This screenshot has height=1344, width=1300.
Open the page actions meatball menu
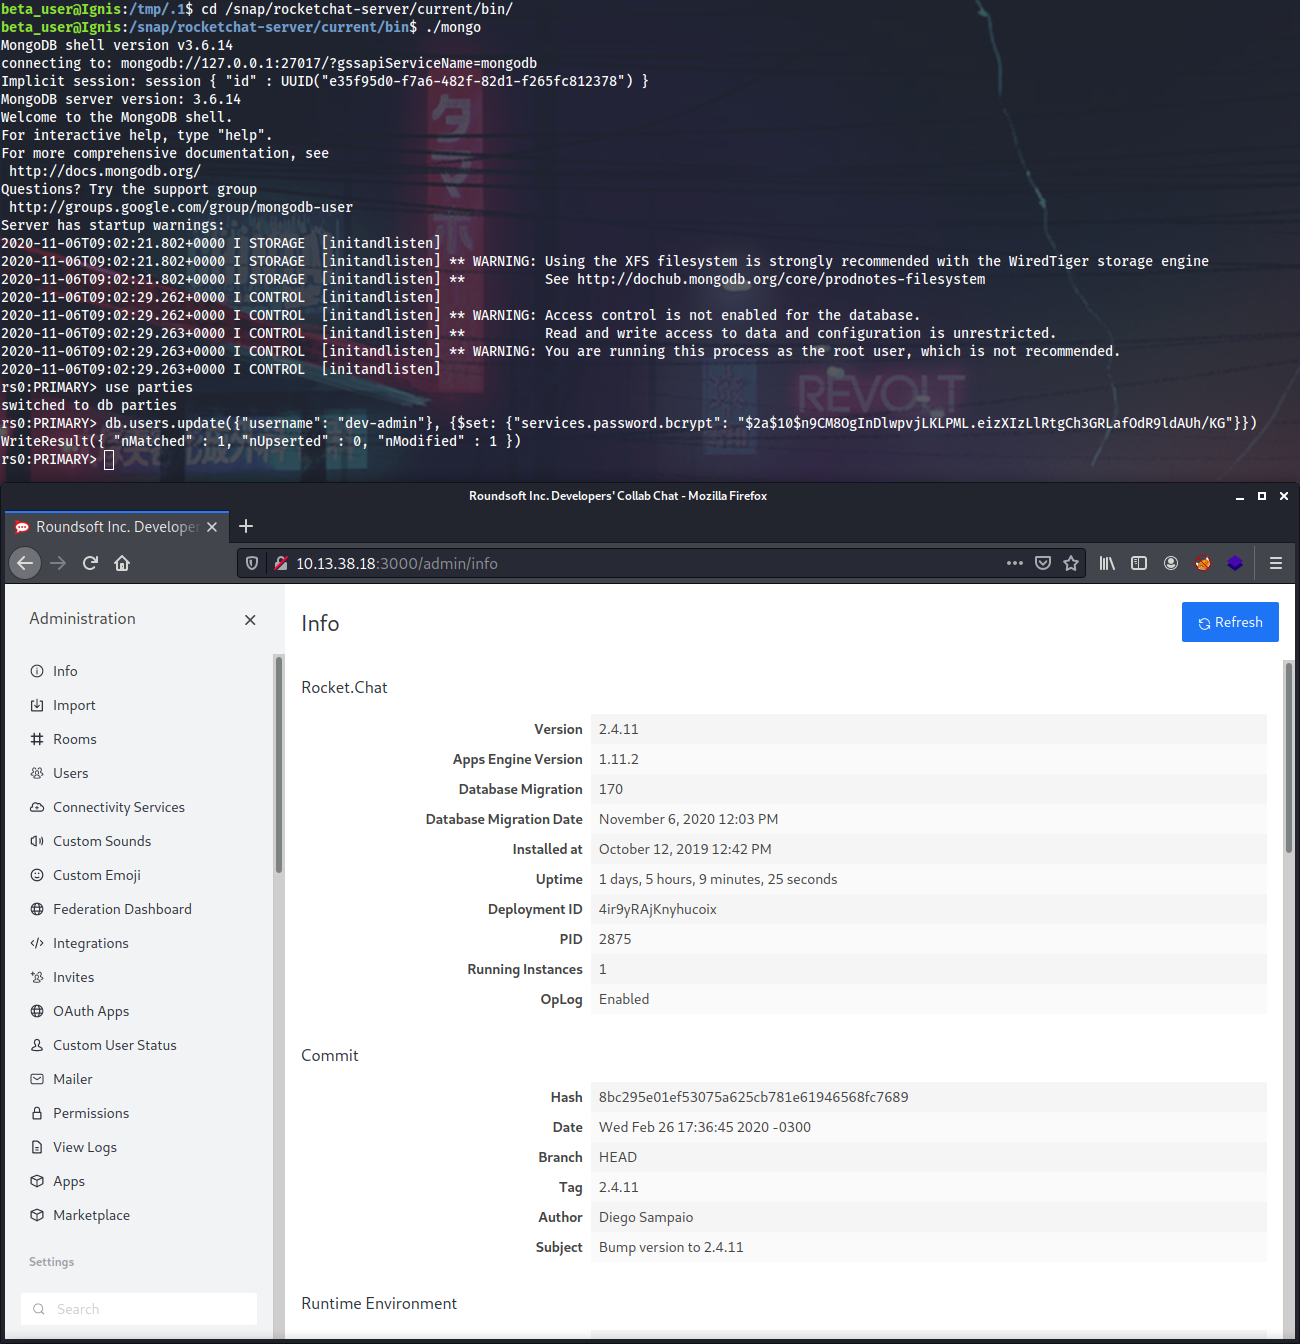pyautogui.click(x=1014, y=563)
